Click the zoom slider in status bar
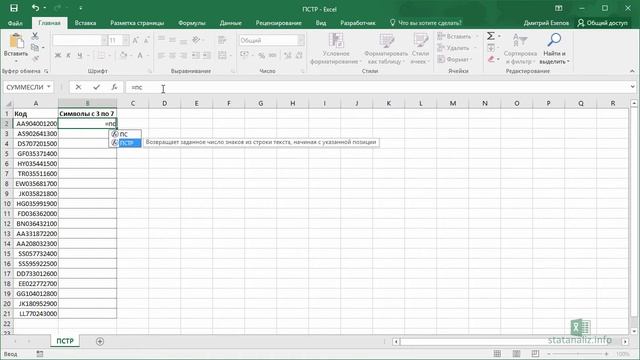Image resolution: width=640 pixels, height=360 pixels. click(x=578, y=354)
